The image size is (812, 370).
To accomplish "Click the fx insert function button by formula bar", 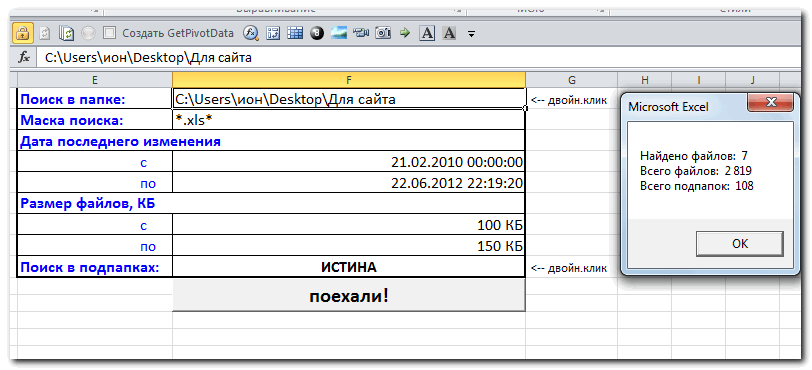I will [24, 58].
